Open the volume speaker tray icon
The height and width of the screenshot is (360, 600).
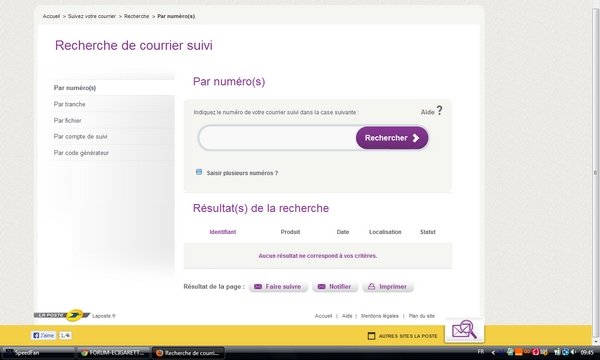click(573, 352)
